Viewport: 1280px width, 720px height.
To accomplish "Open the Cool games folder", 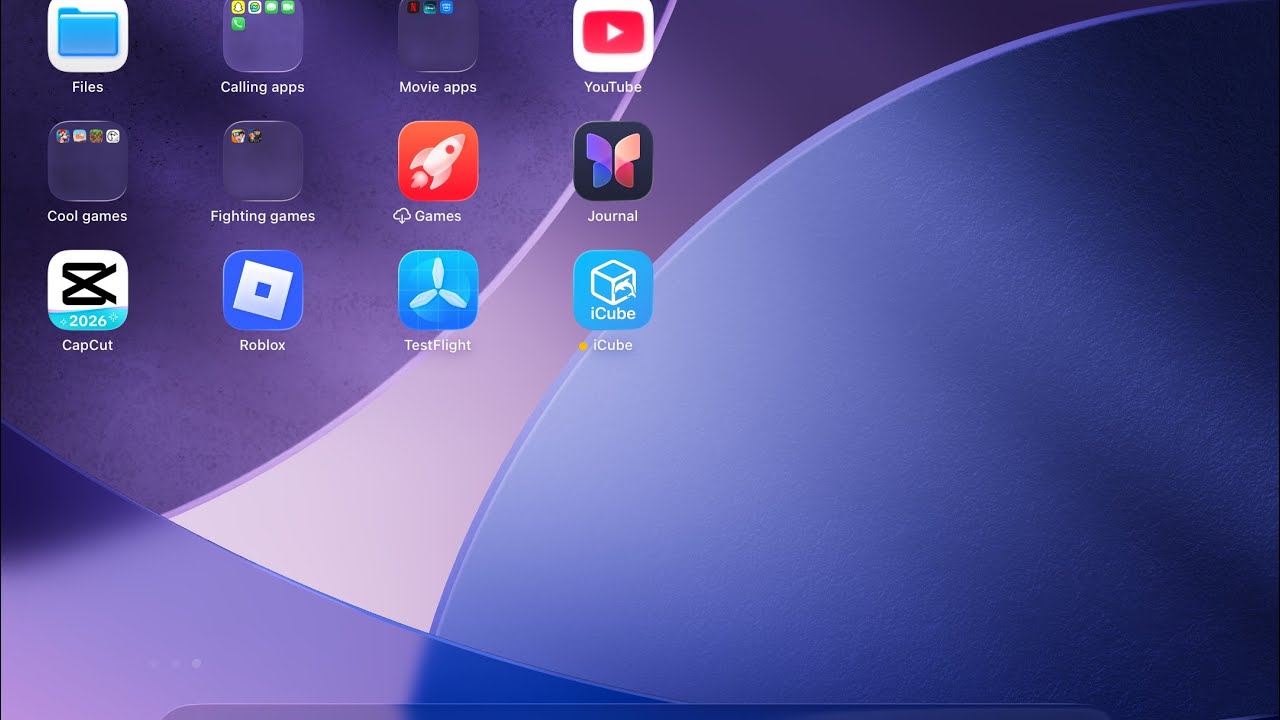I will click(x=88, y=161).
